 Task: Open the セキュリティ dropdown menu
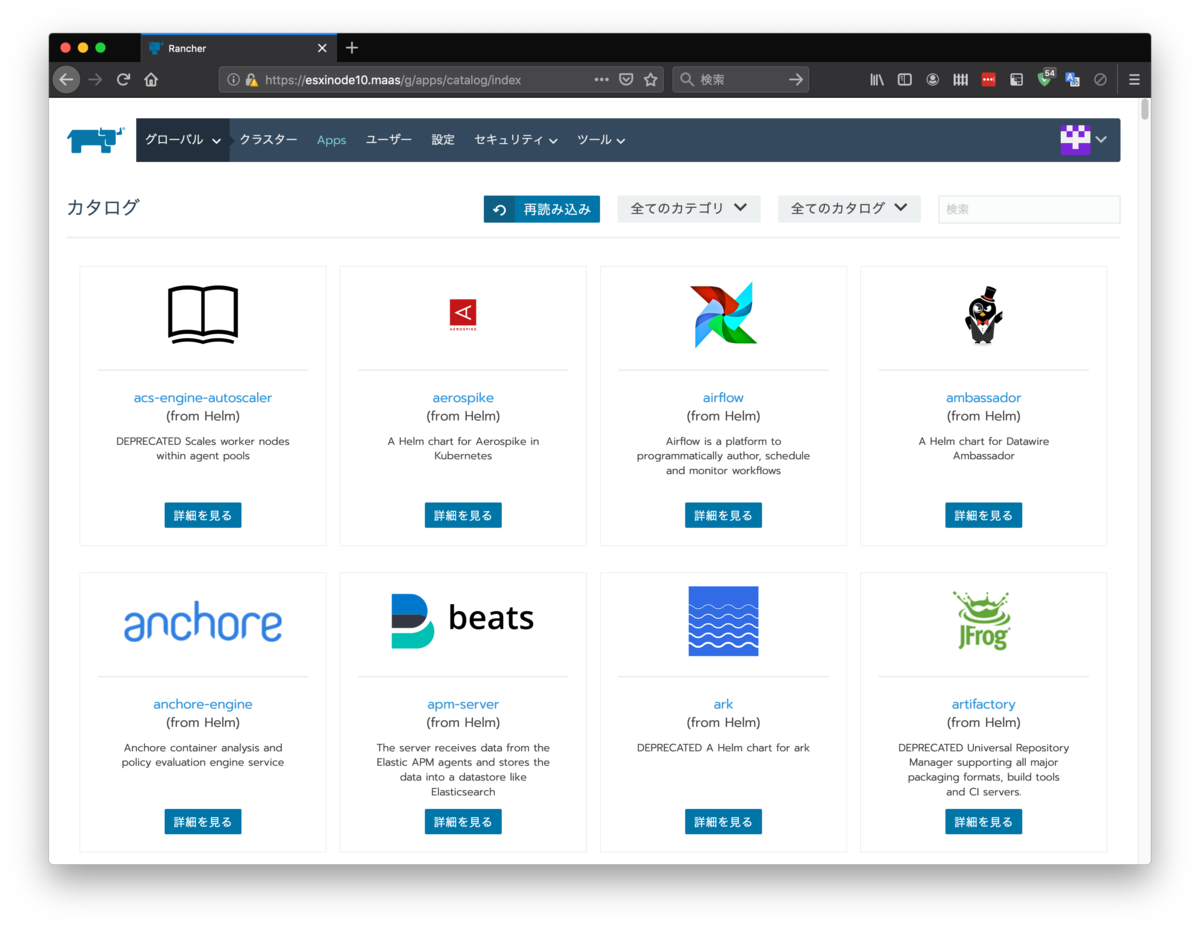tap(516, 140)
